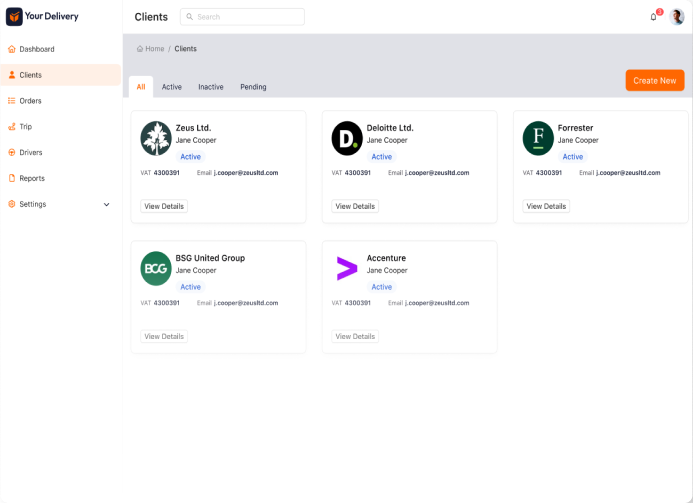Image resolution: width=693 pixels, height=503 pixels.
Task: Click the Zeus Ltd. tree logo
Action: click(x=156, y=138)
